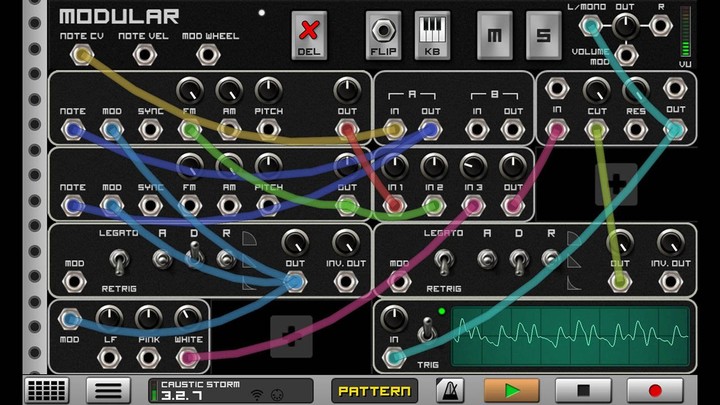This screenshot has width=720, height=405.
Task: Stop playback with stop button
Action: (x=583, y=391)
